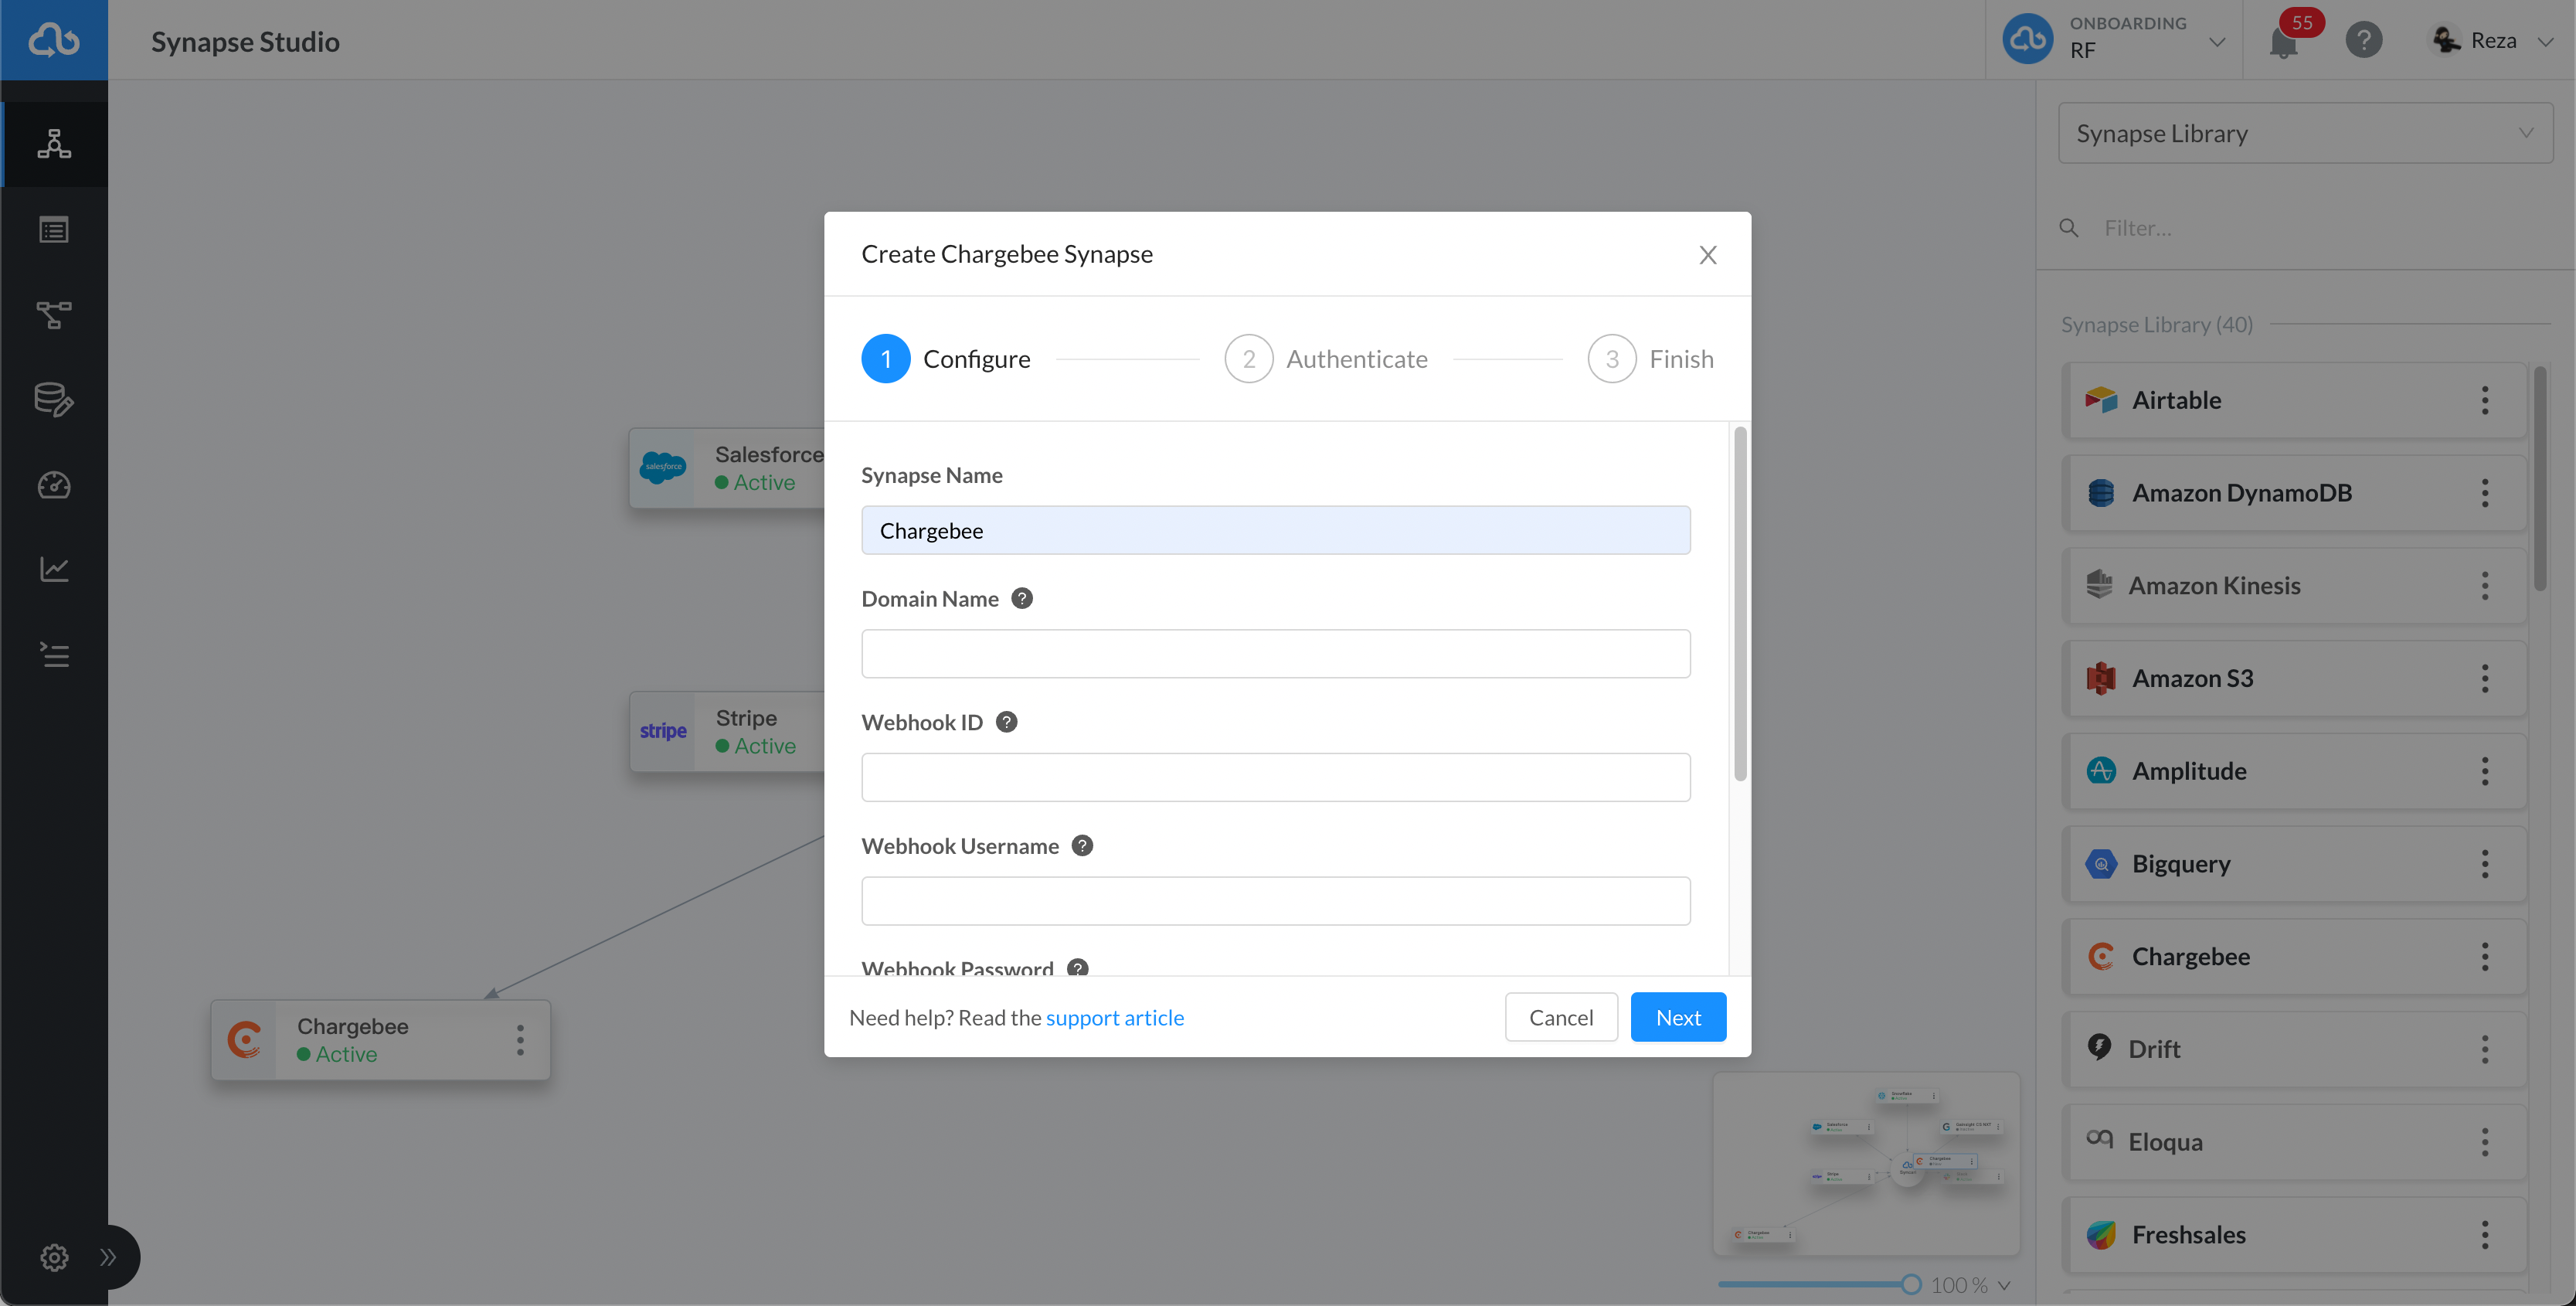
Task: Click the canvas zoom slider handle
Action: (x=1911, y=1285)
